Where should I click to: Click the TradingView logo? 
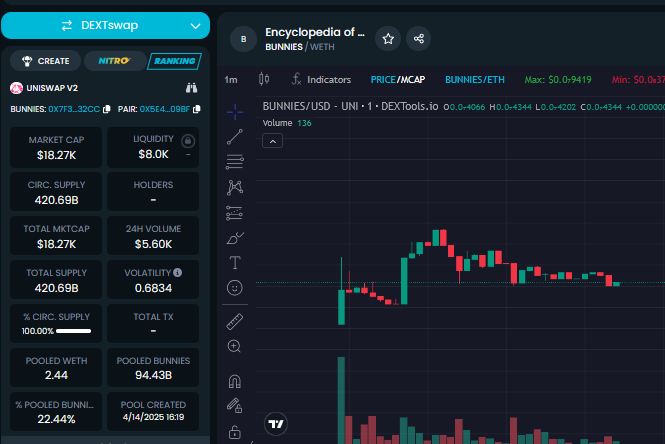click(x=276, y=424)
